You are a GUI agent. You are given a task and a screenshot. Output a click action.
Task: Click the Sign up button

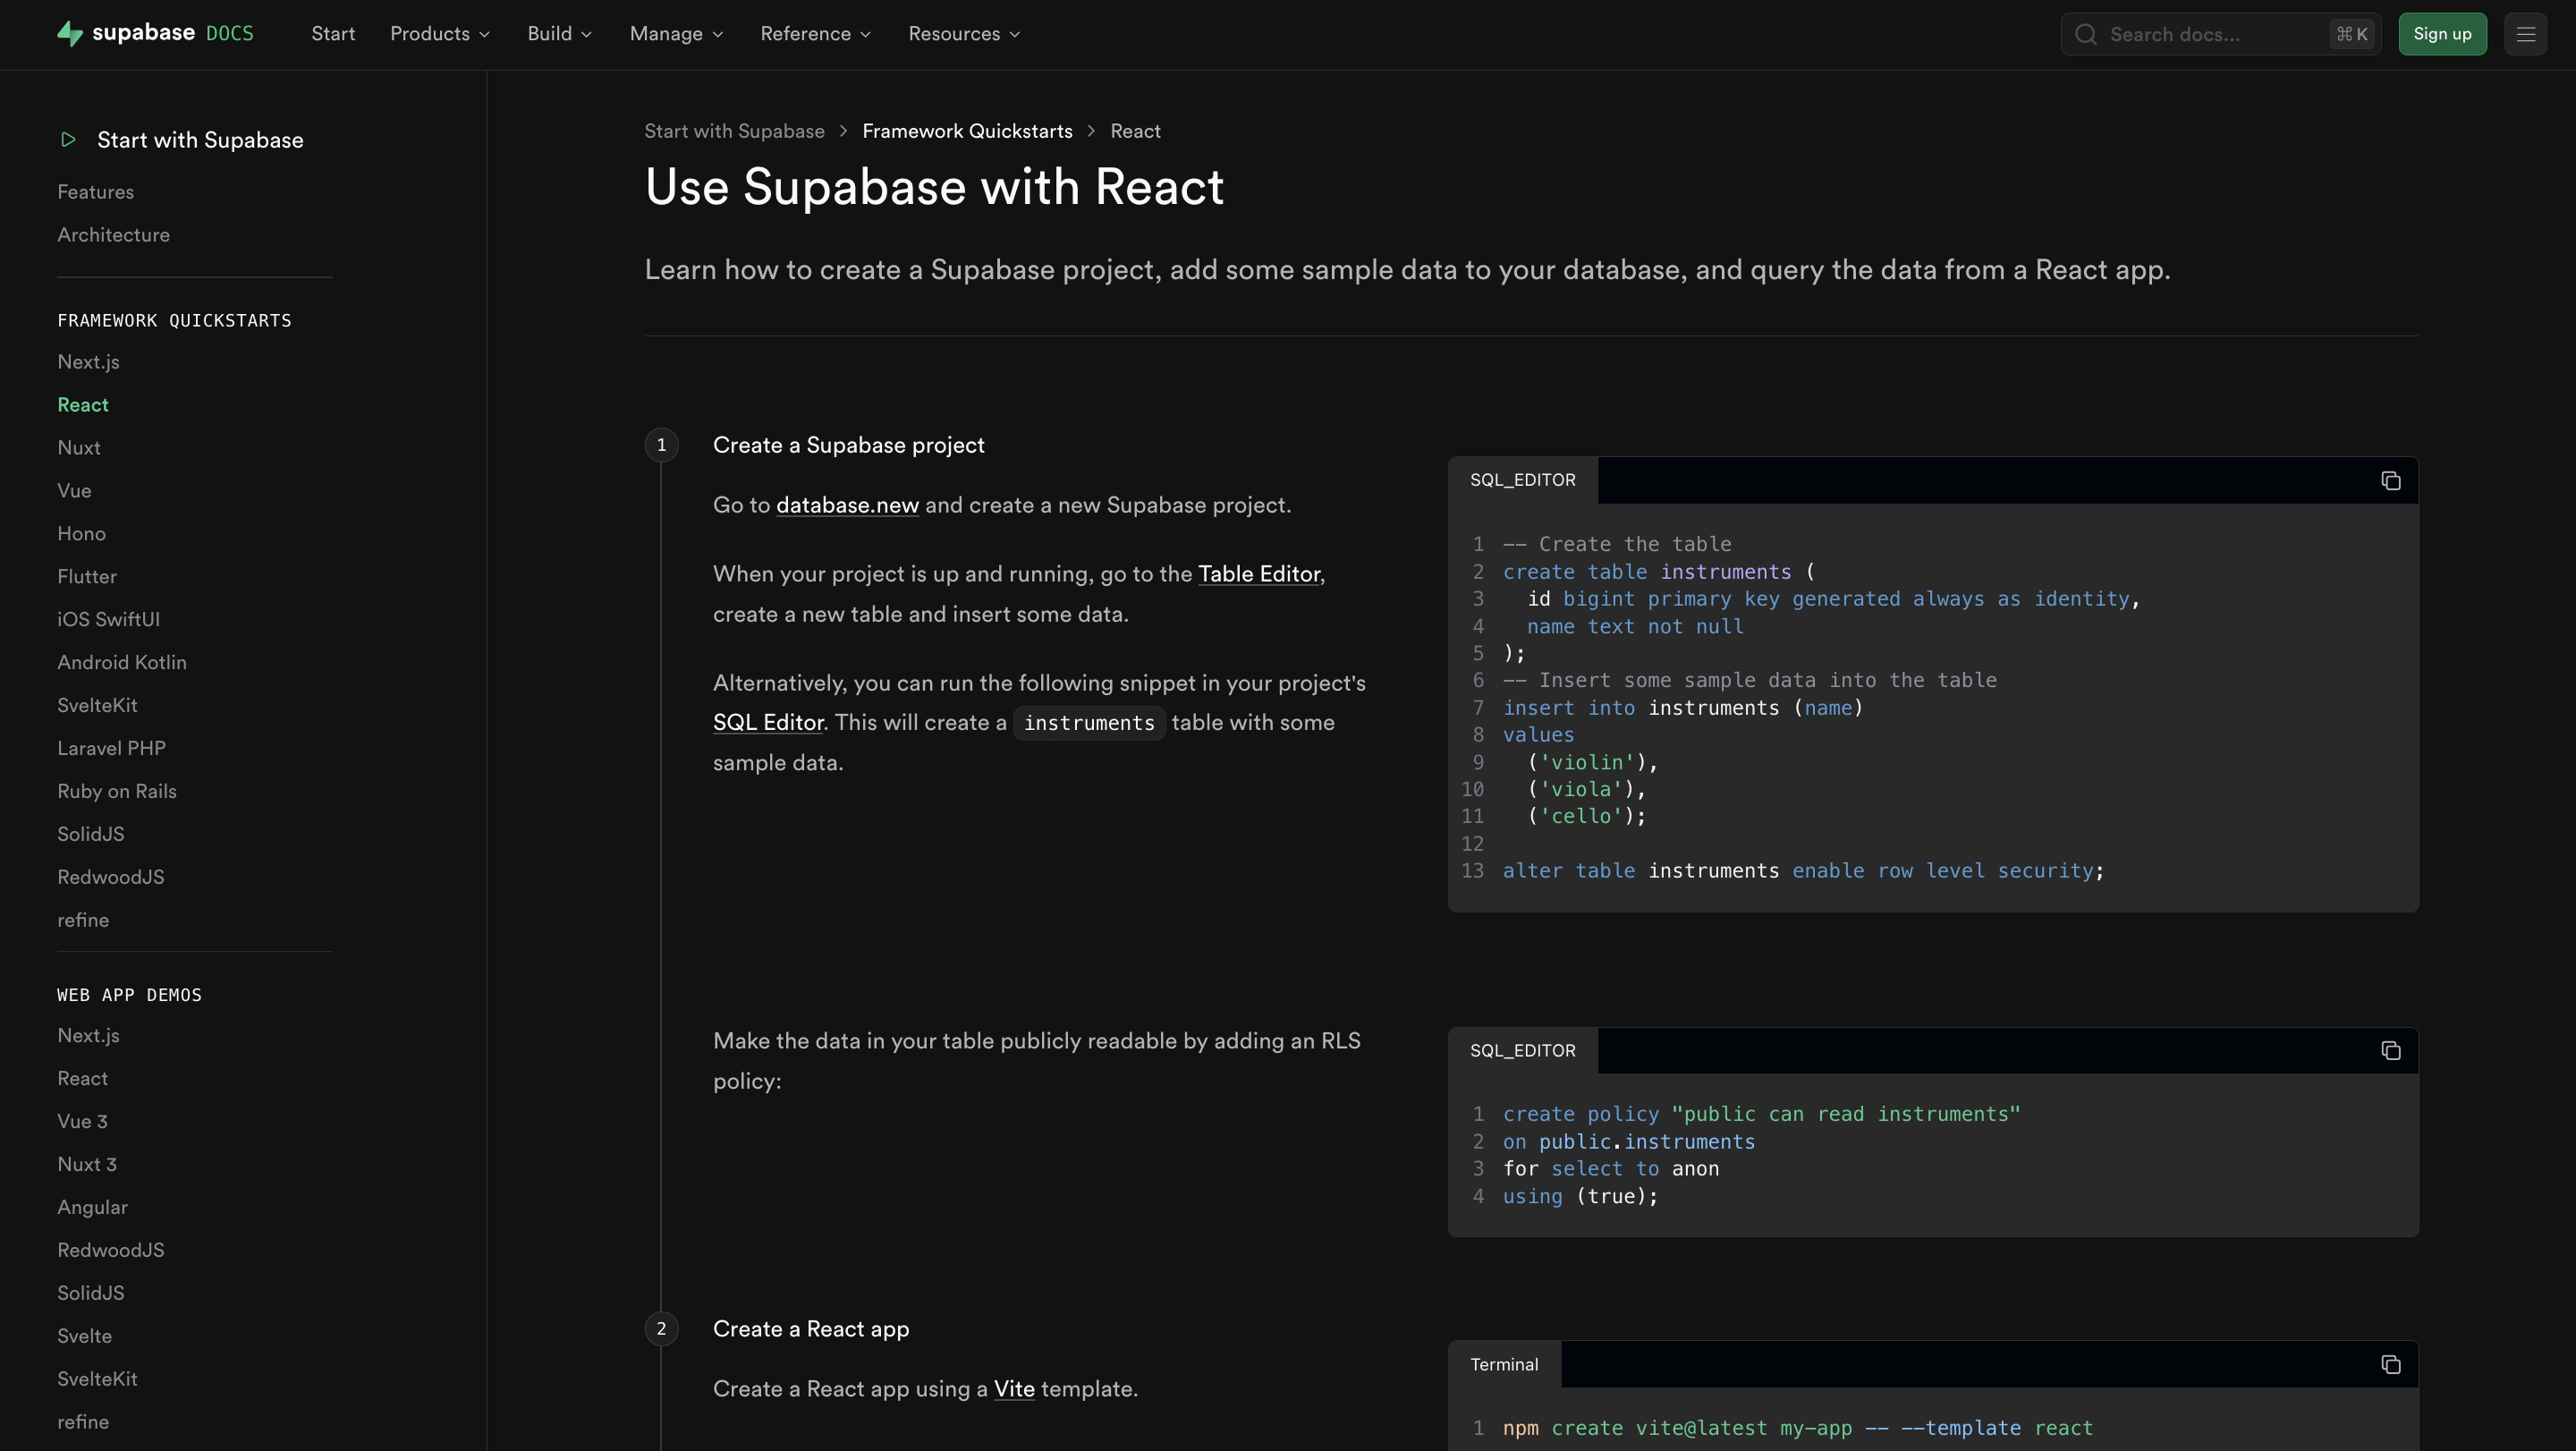point(2442,34)
